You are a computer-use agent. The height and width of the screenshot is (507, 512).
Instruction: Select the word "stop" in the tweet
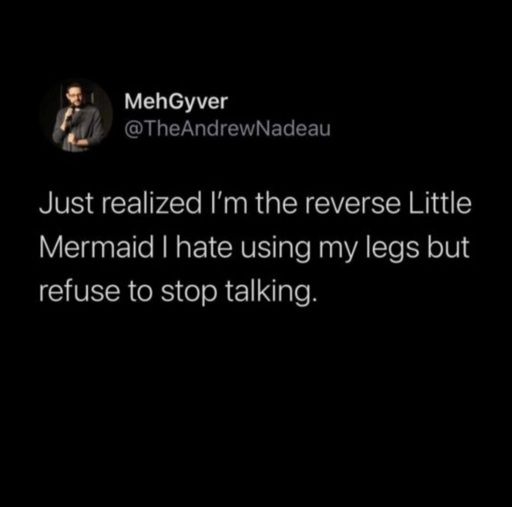click(189, 294)
